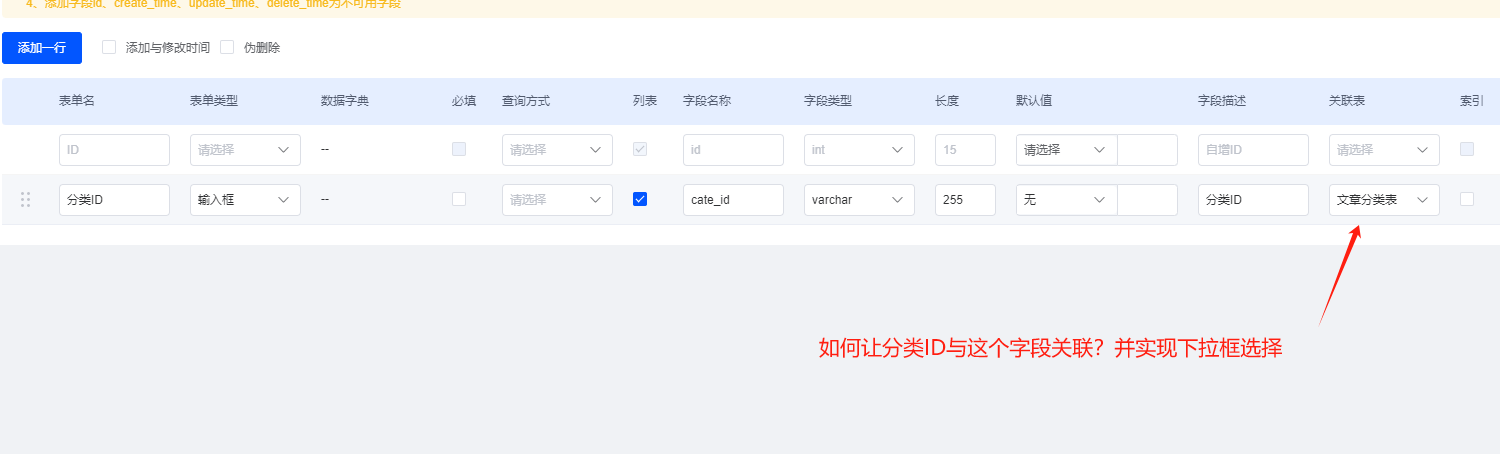This screenshot has width=1500, height=454.
Task: Enable the 伪删除 checkbox
Action: tap(227, 47)
